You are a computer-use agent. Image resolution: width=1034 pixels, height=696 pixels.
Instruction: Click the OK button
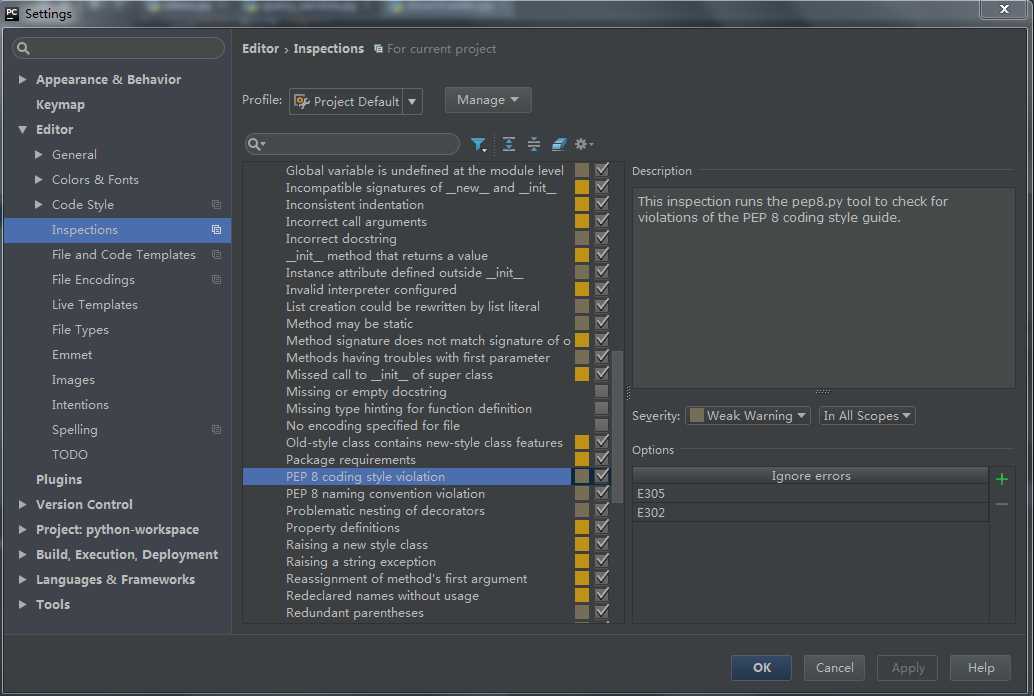tap(761, 668)
